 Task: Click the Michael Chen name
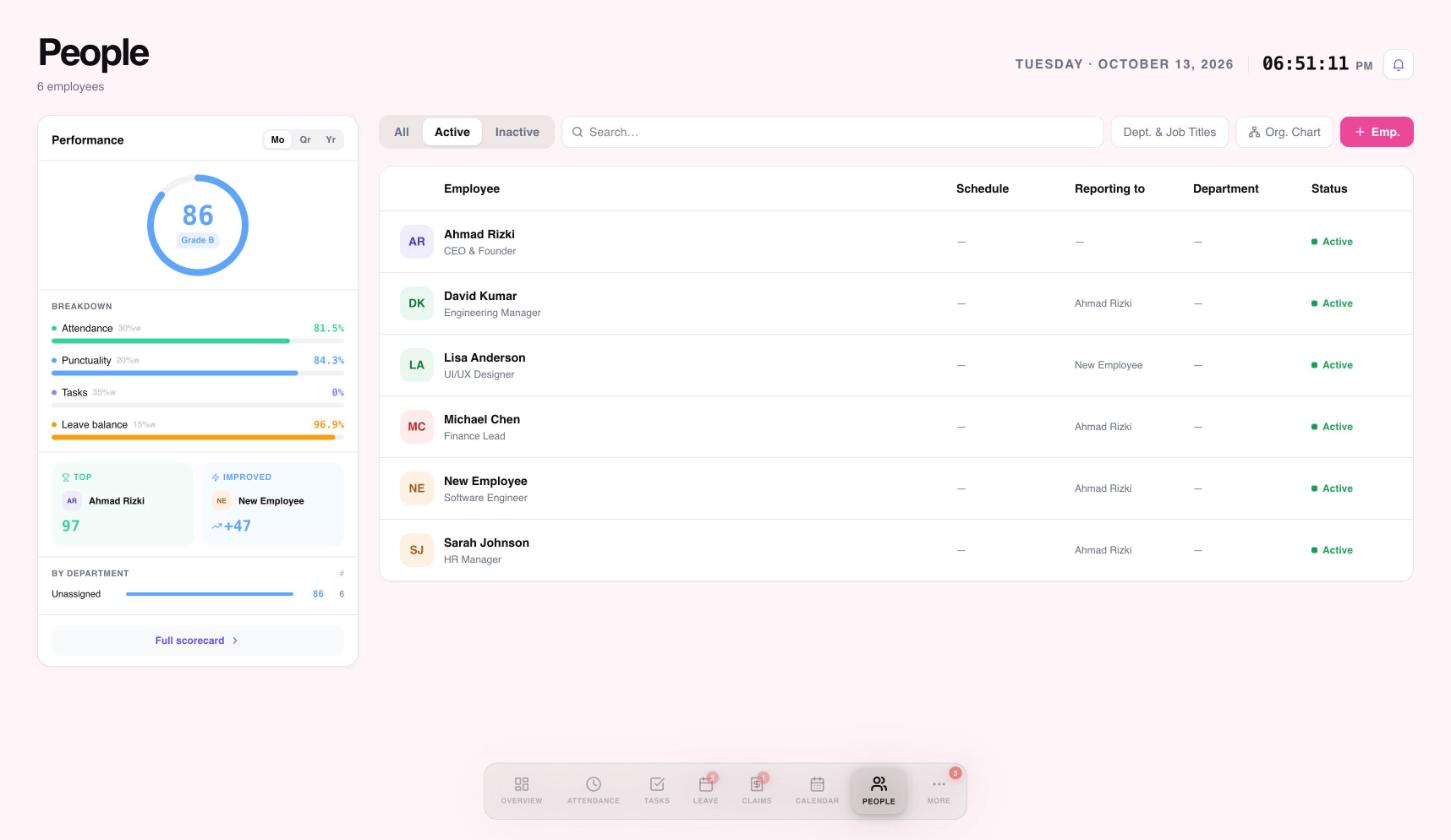pos(482,420)
